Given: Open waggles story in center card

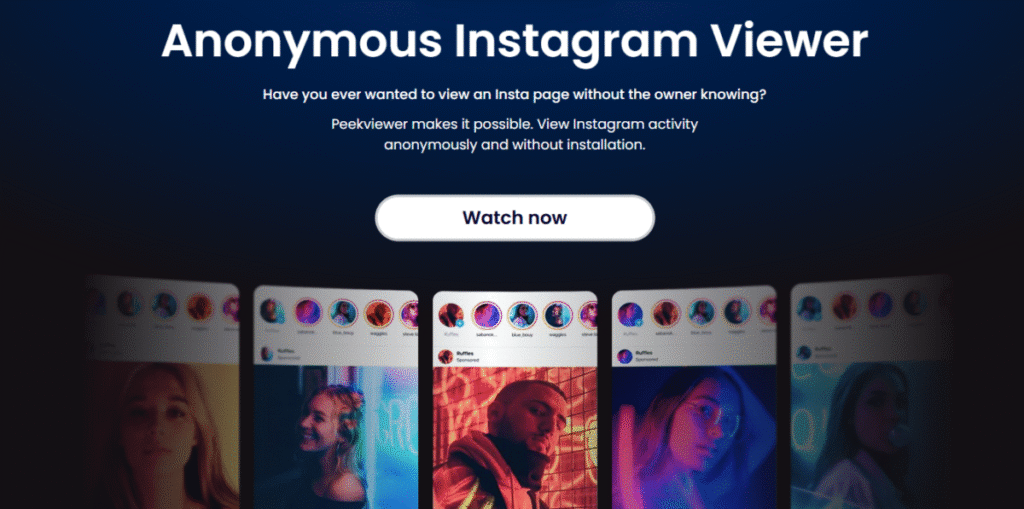Looking at the screenshot, I should [556, 315].
